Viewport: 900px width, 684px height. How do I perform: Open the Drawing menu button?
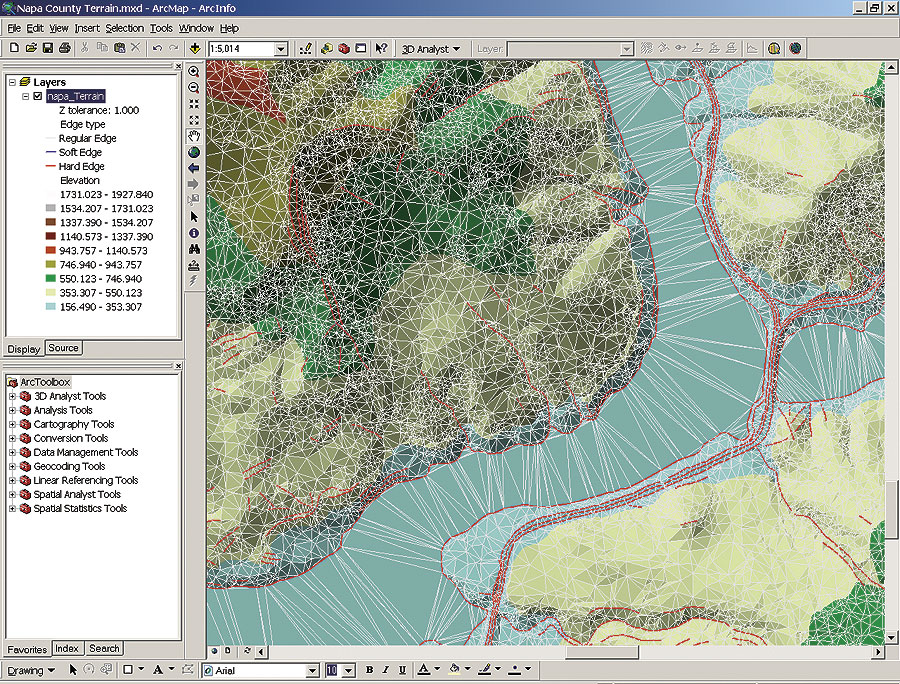30,670
